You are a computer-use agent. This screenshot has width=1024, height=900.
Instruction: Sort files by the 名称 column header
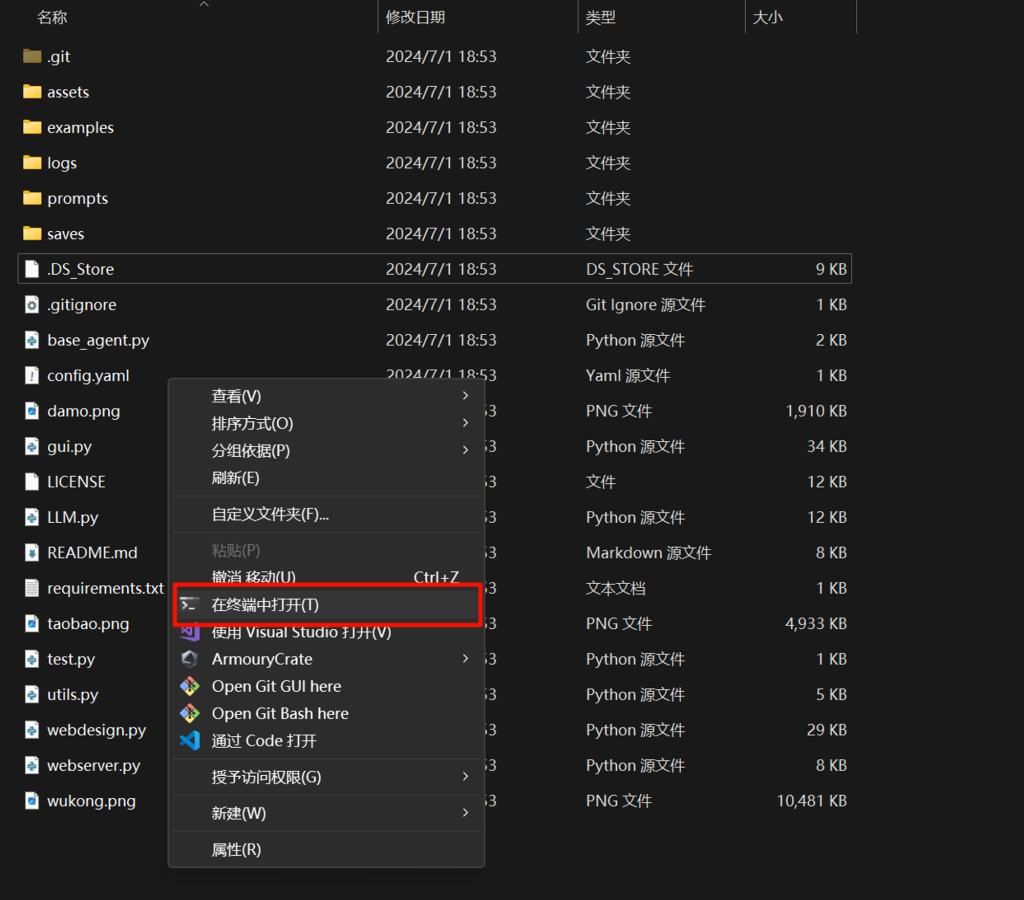[x=52, y=17]
